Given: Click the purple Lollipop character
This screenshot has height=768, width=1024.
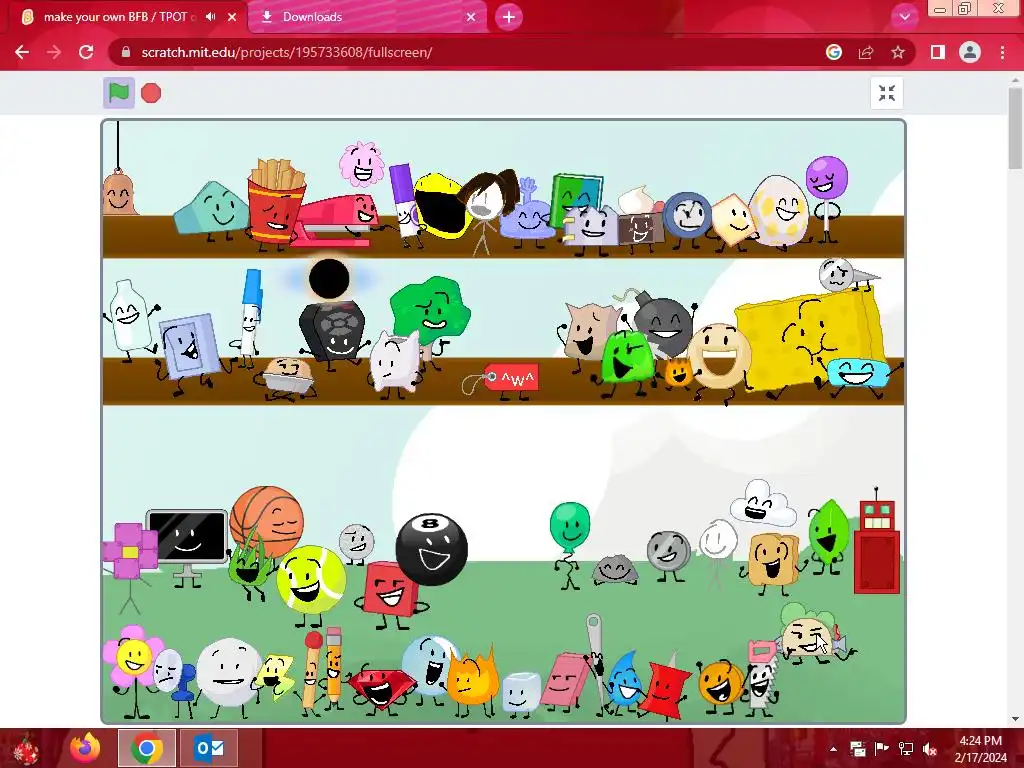Looking at the screenshot, I should tap(827, 177).
